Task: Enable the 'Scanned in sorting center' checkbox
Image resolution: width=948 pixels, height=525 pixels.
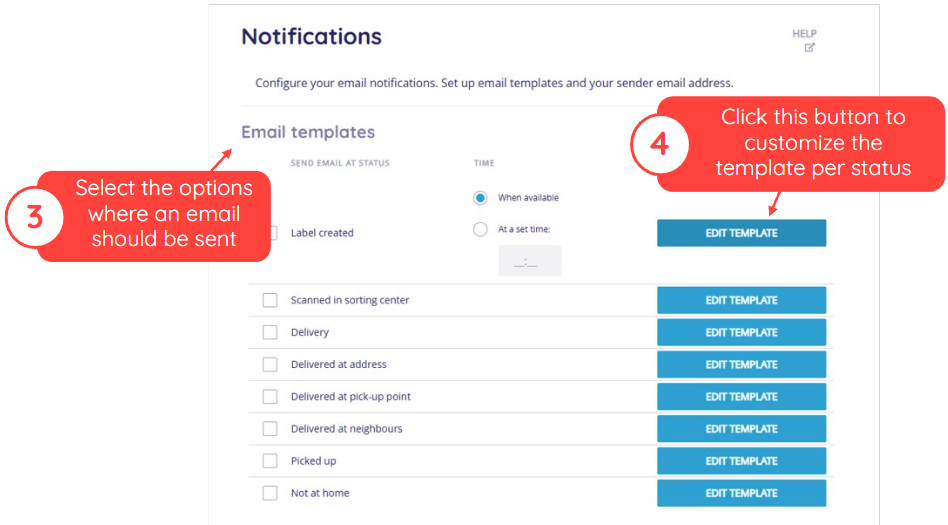Action: pos(270,300)
